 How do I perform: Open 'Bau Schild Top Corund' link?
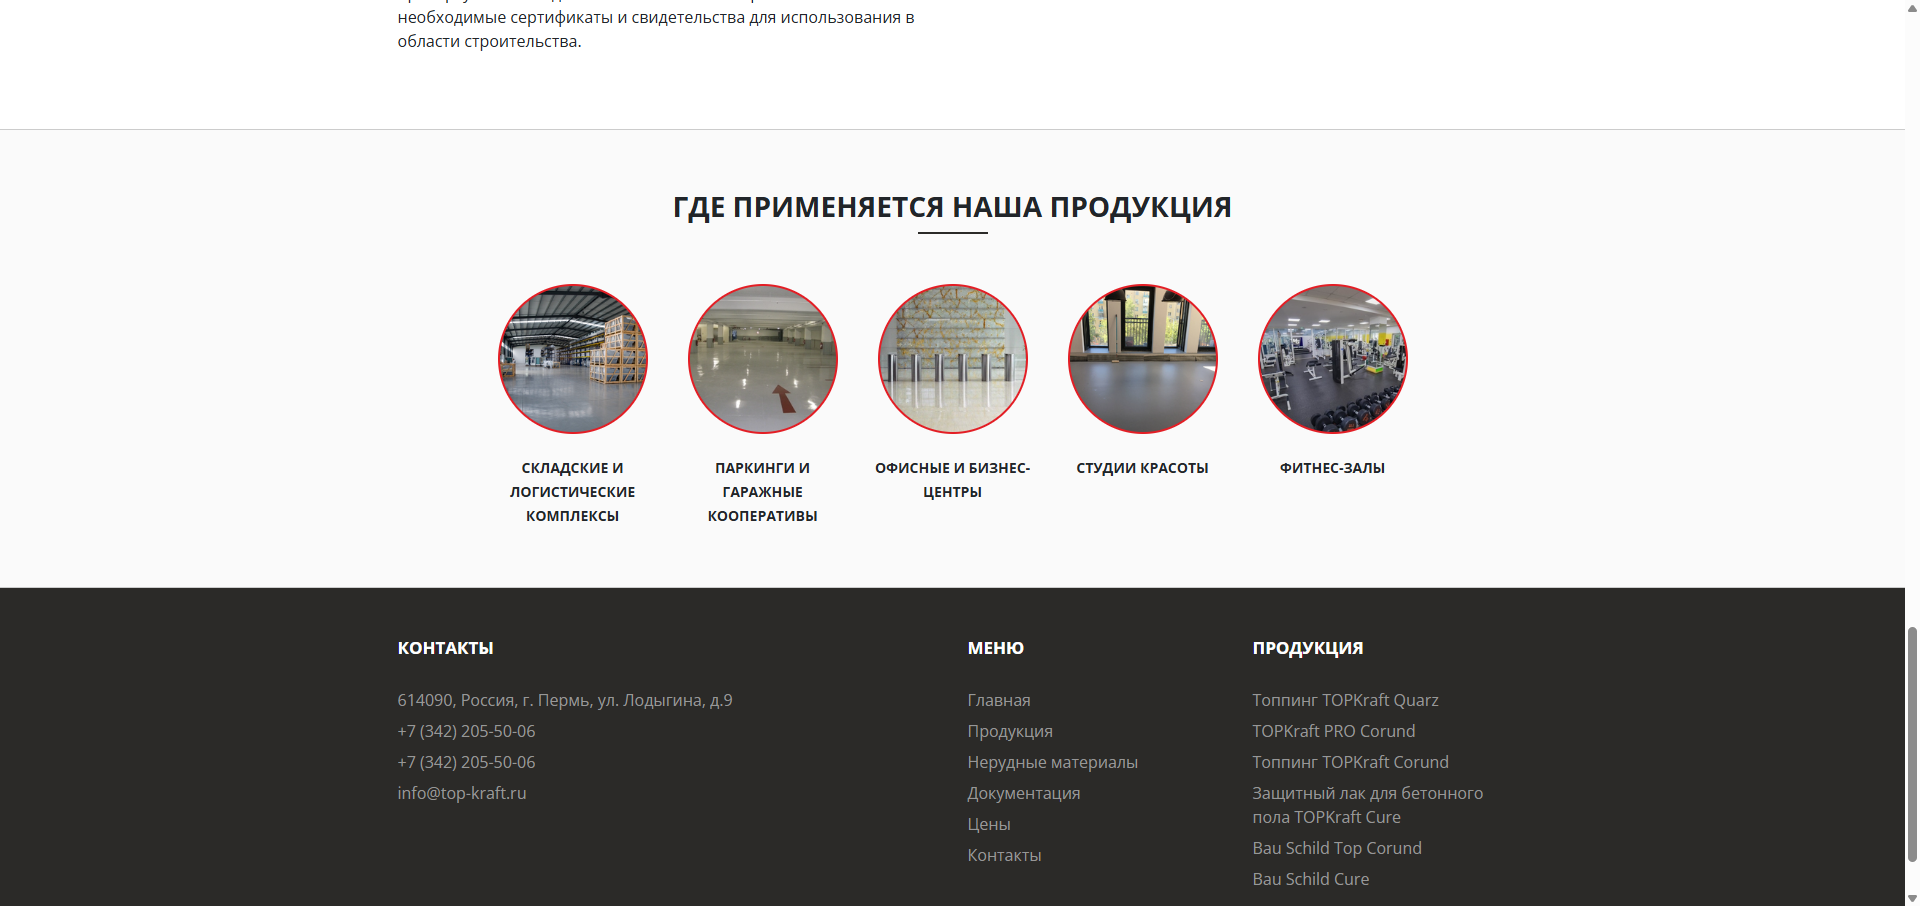click(1337, 848)
